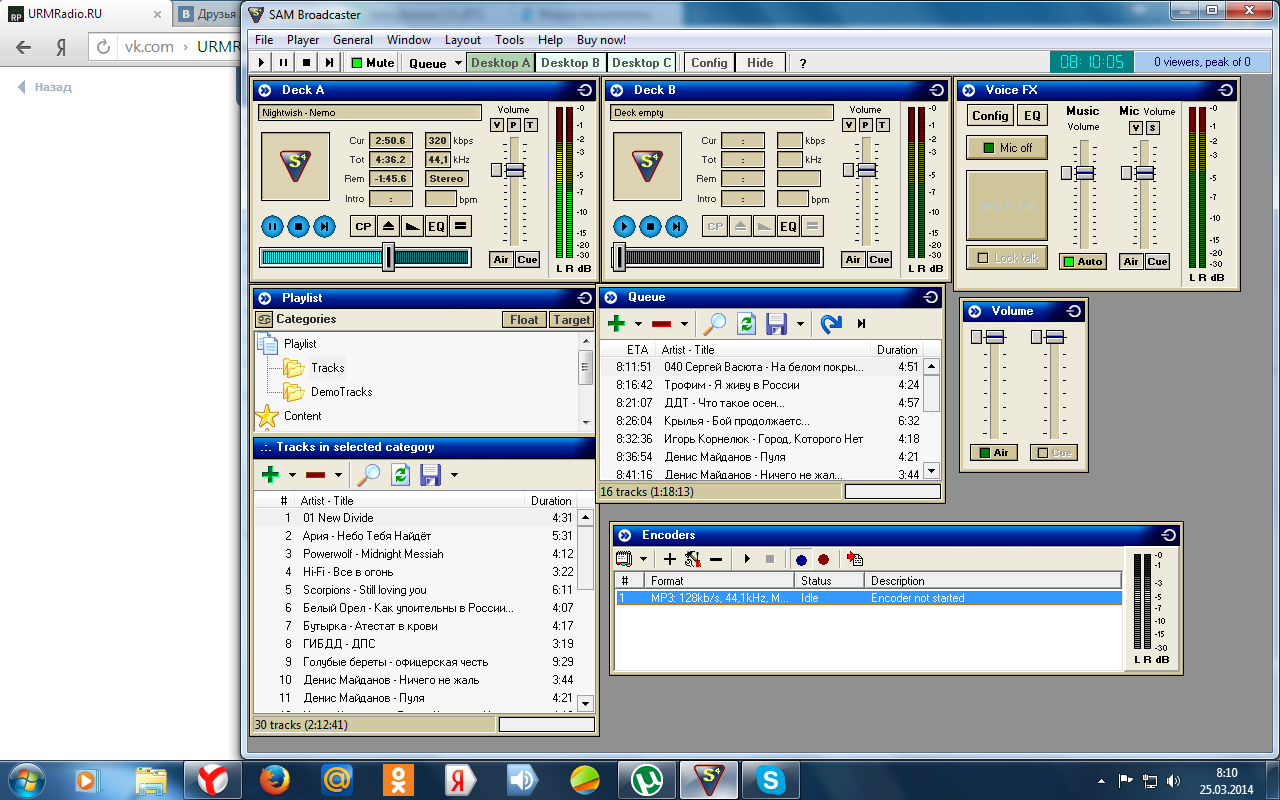This screenshot has width=1280, height=800.
Task: Search tracks in selected category
Action: click(369, 475)
